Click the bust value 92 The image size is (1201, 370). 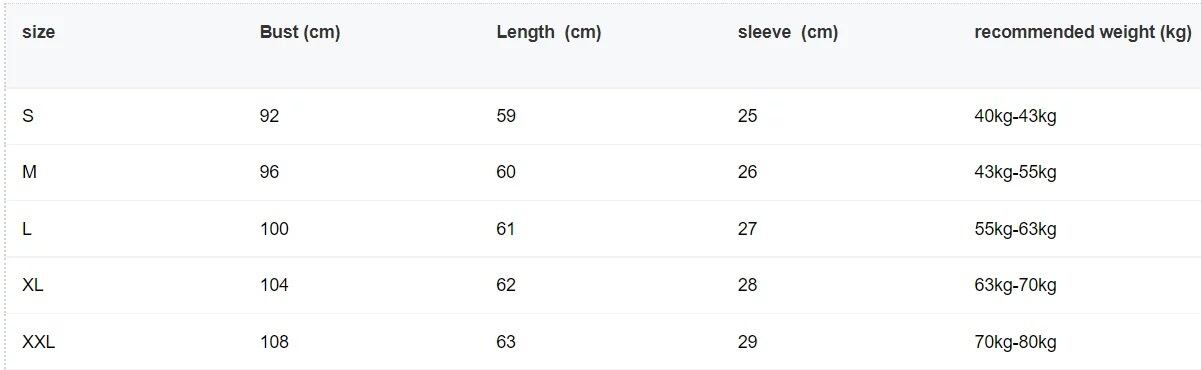269,116
